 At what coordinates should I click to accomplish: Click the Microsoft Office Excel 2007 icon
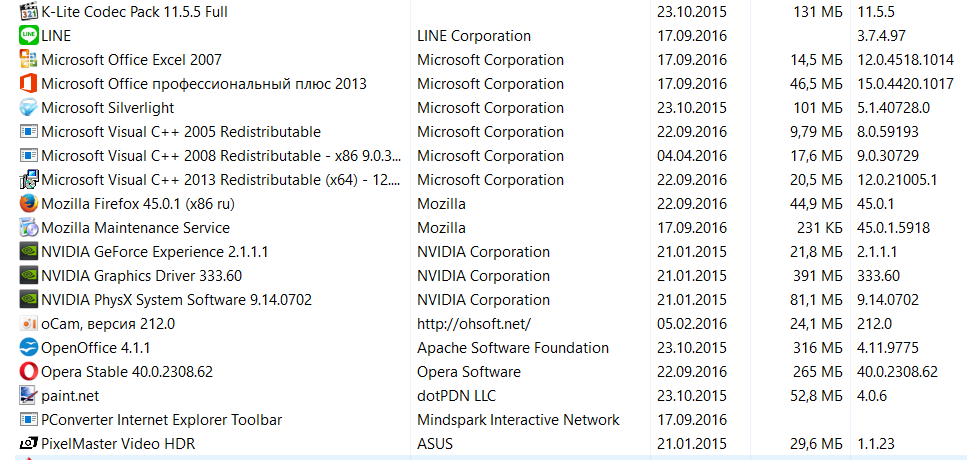[28, 60]
